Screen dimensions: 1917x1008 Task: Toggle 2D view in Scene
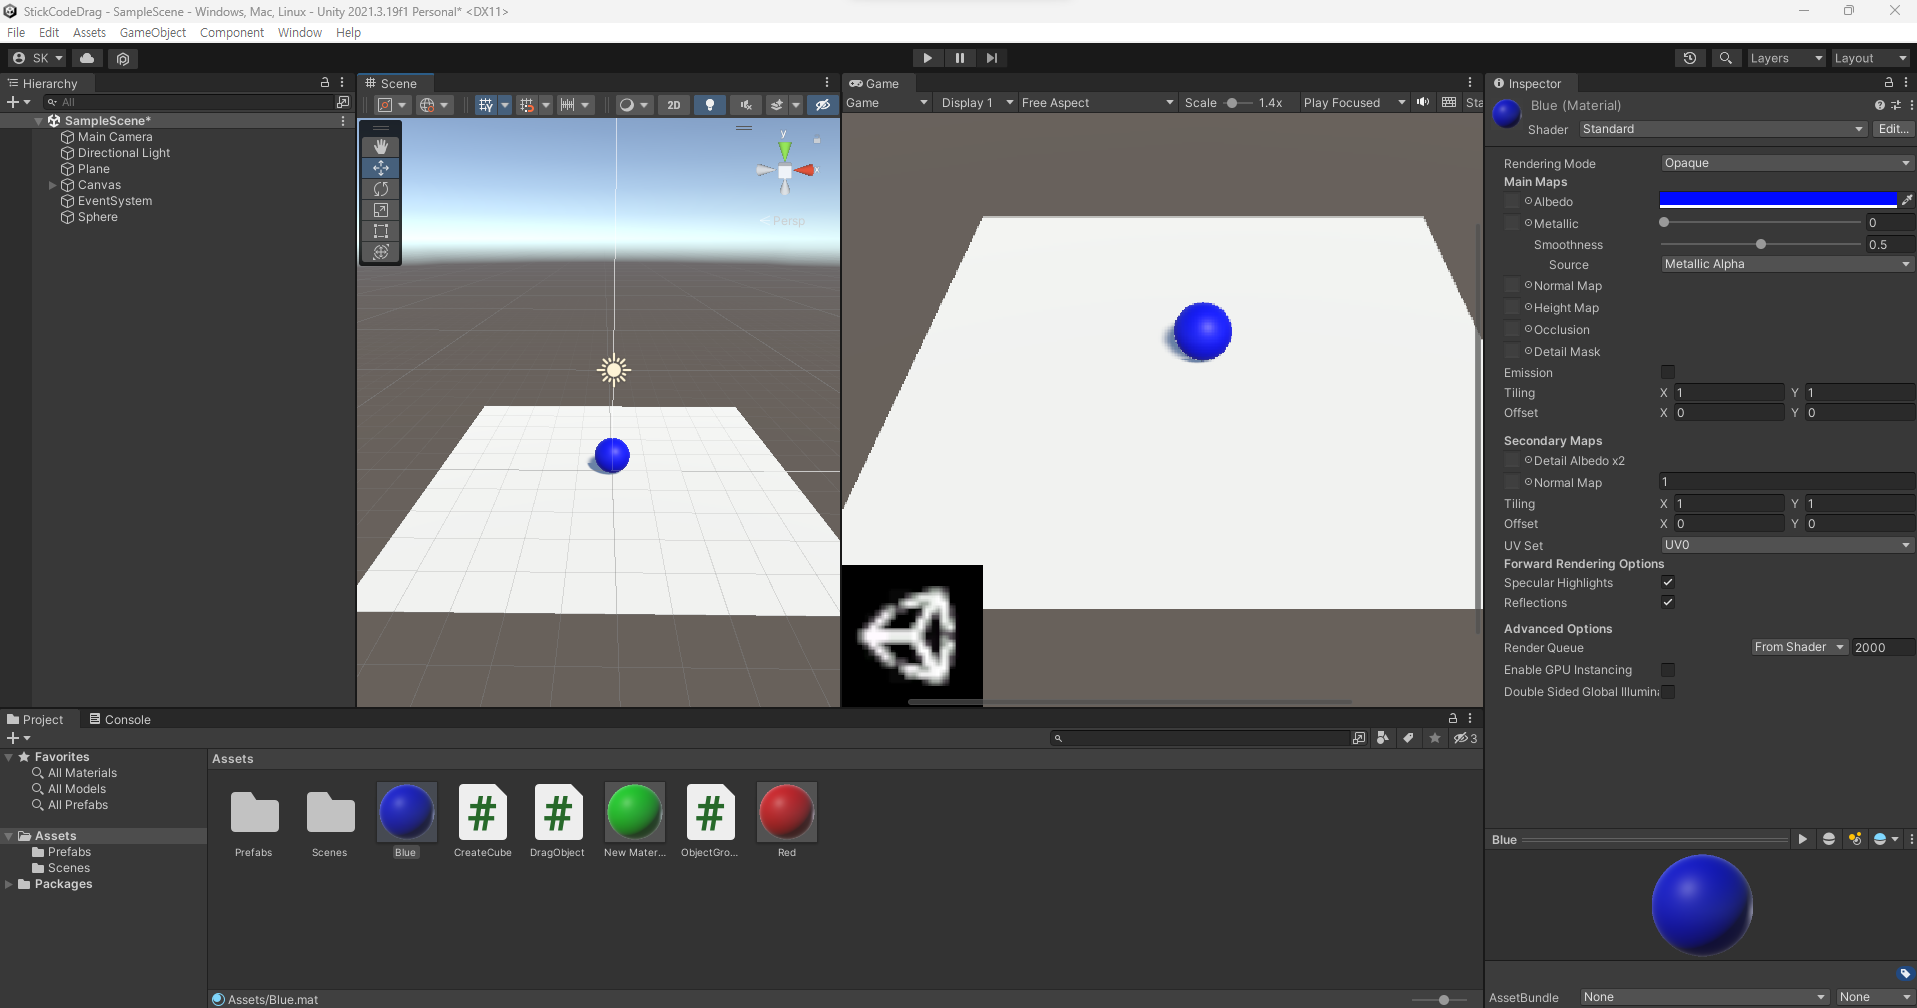[x=674, y=104]
